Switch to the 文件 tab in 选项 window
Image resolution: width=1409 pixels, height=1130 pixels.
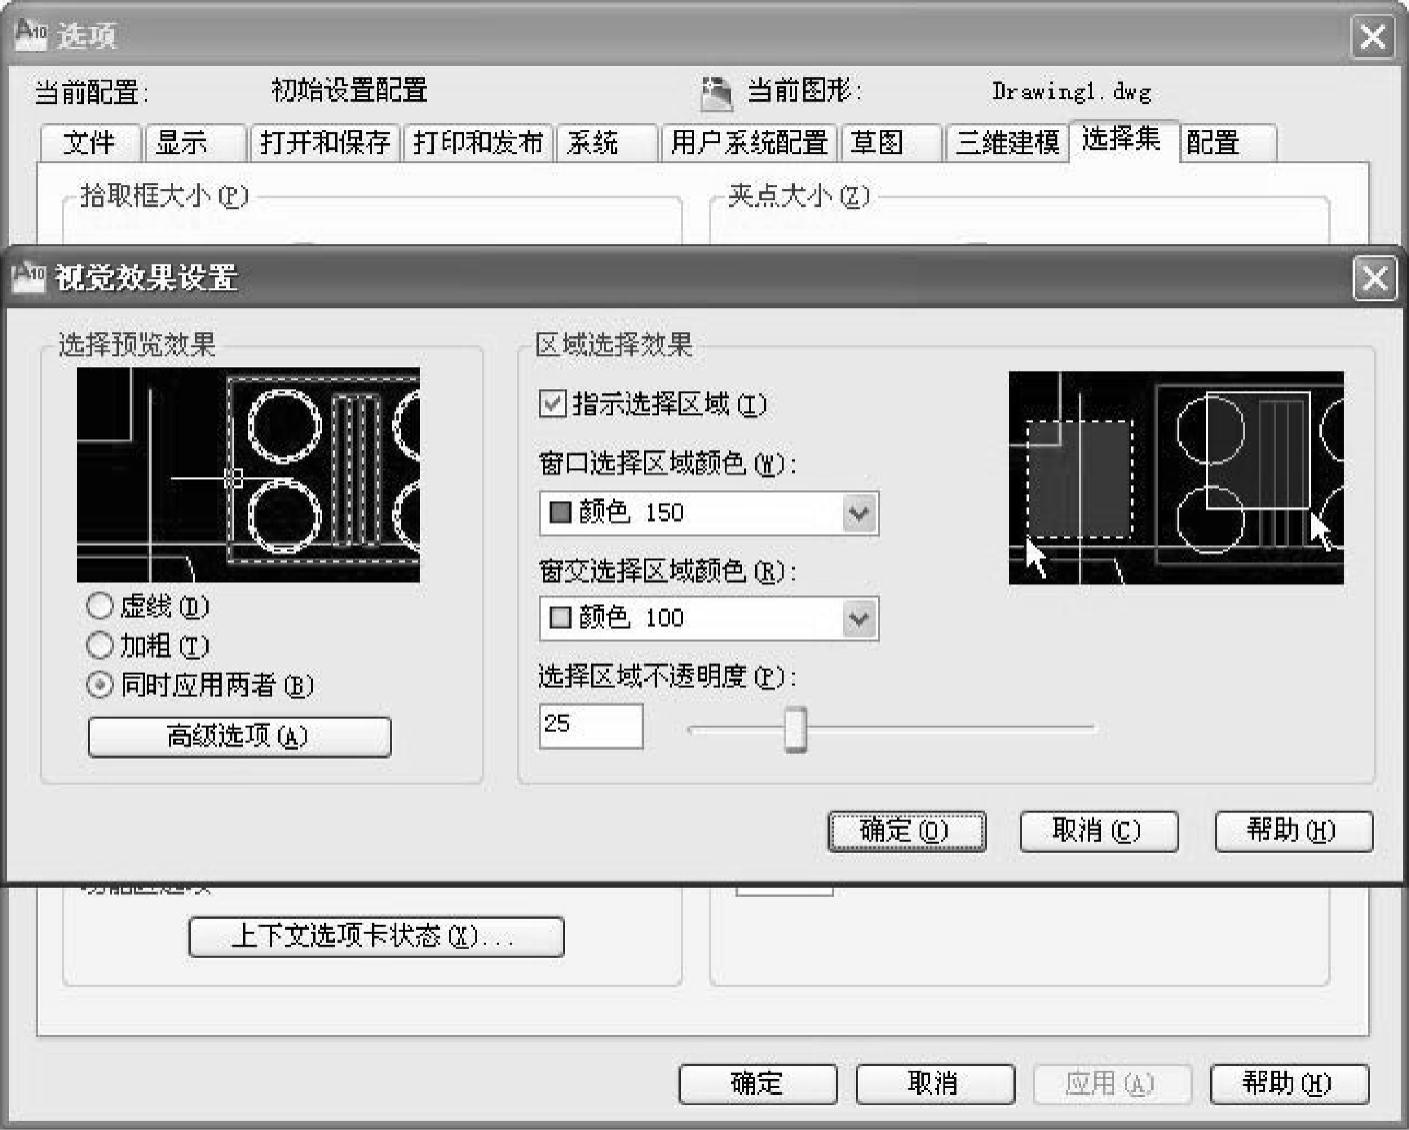(90, 143)
